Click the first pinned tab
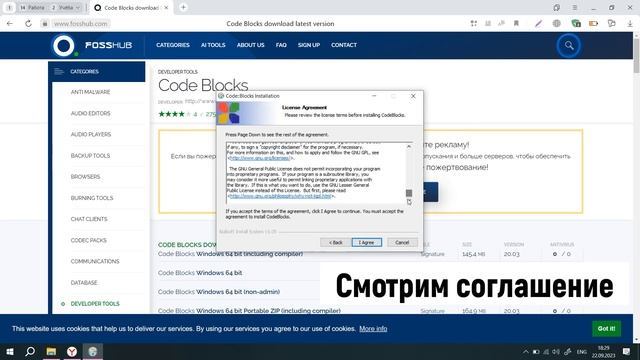The image size is (640, 360). click(9, 7)
